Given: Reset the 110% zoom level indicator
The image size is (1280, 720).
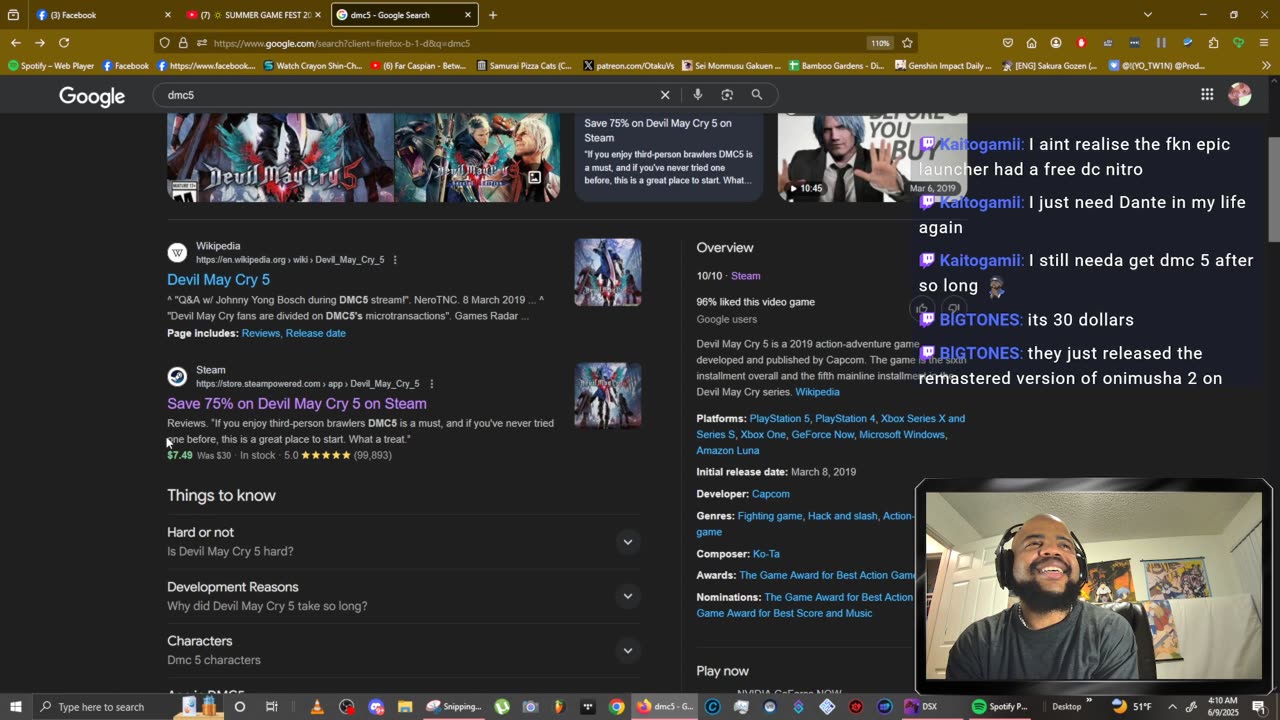Looking at the screenshot, I should (x=880, y=43).
